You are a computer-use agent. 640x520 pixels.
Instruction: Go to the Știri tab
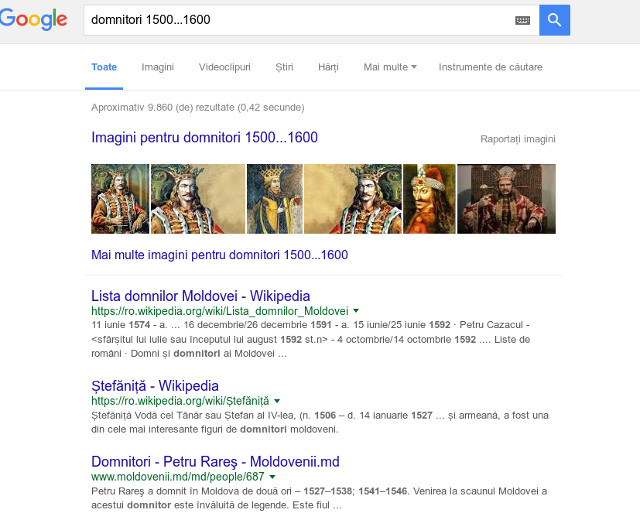point(284,67)
